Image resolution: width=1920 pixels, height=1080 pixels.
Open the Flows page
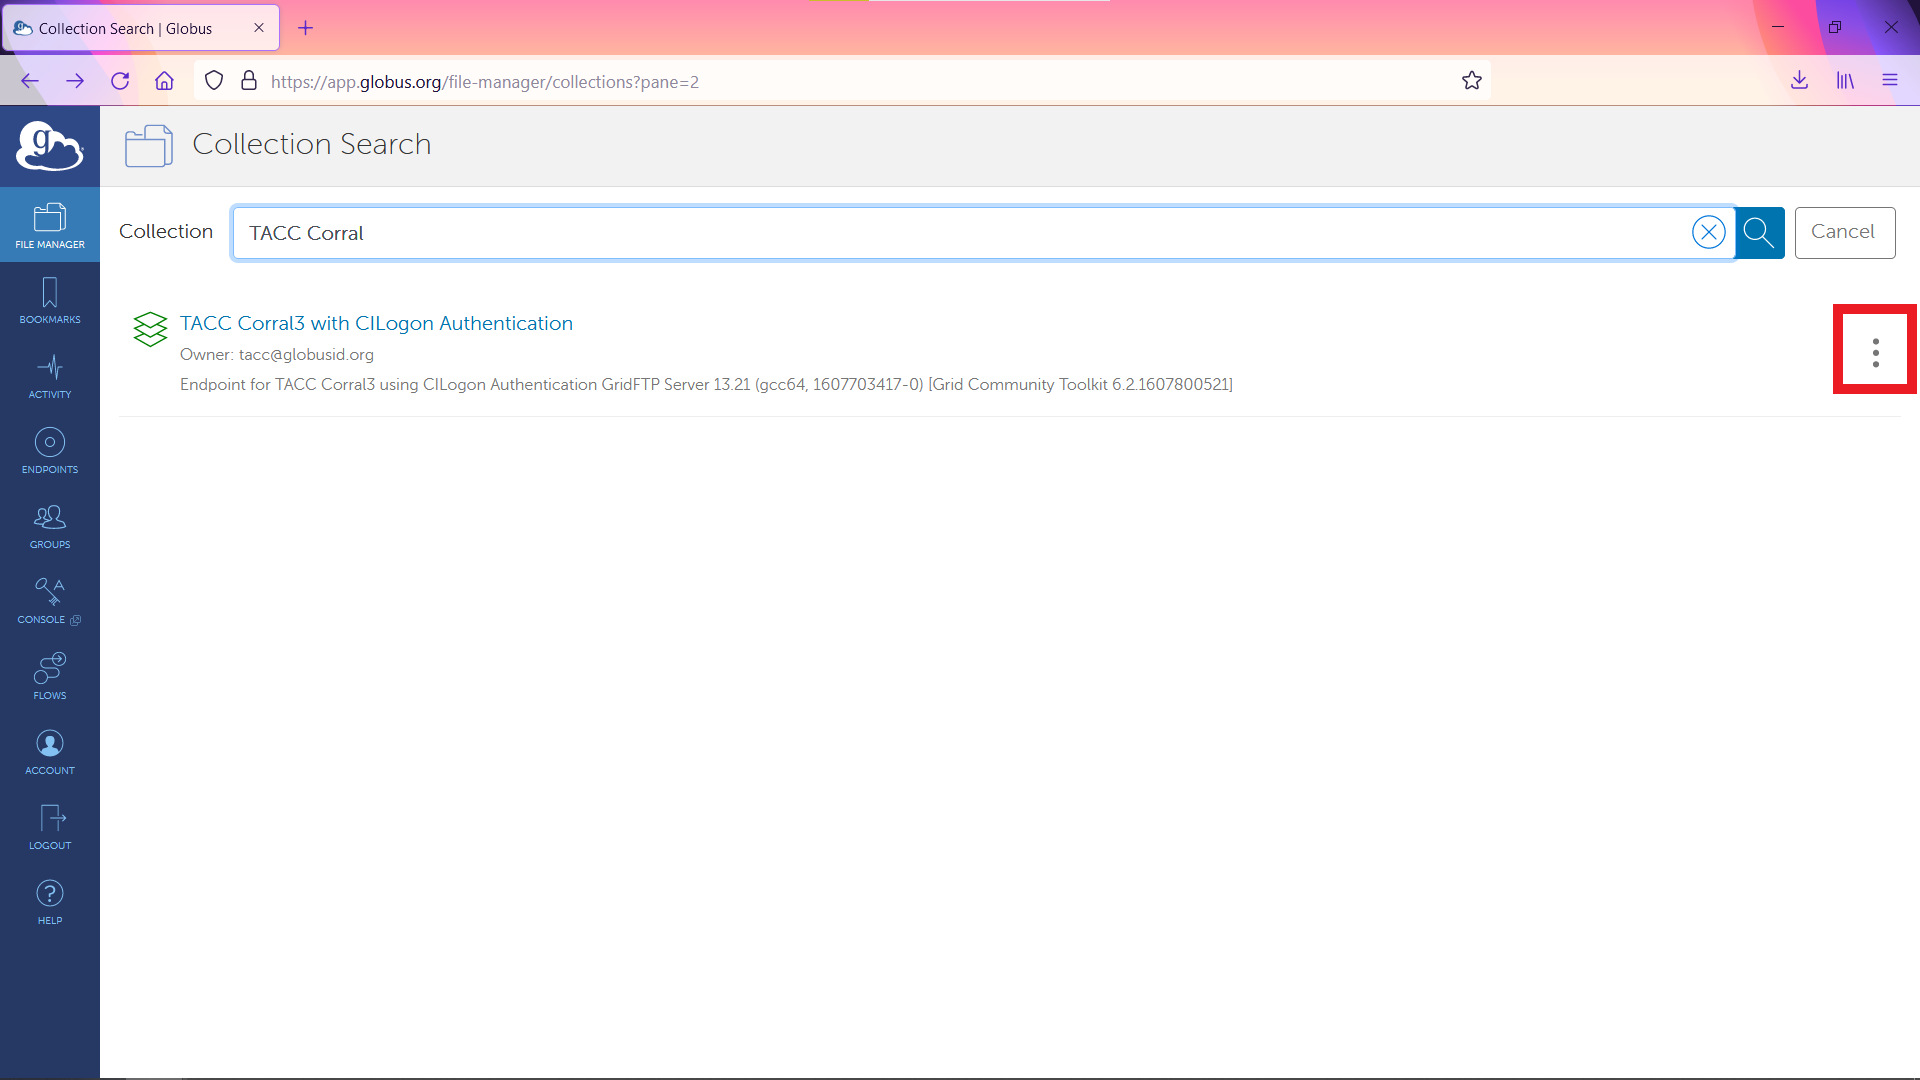50,676
